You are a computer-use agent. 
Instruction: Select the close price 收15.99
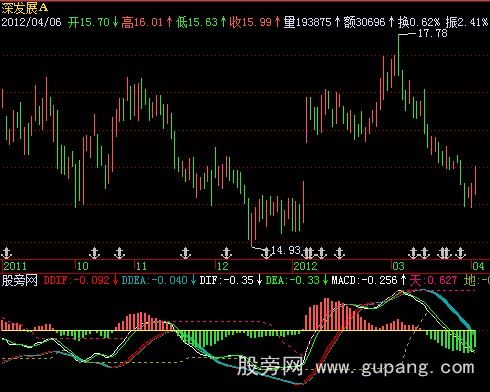tap(251, 22)
